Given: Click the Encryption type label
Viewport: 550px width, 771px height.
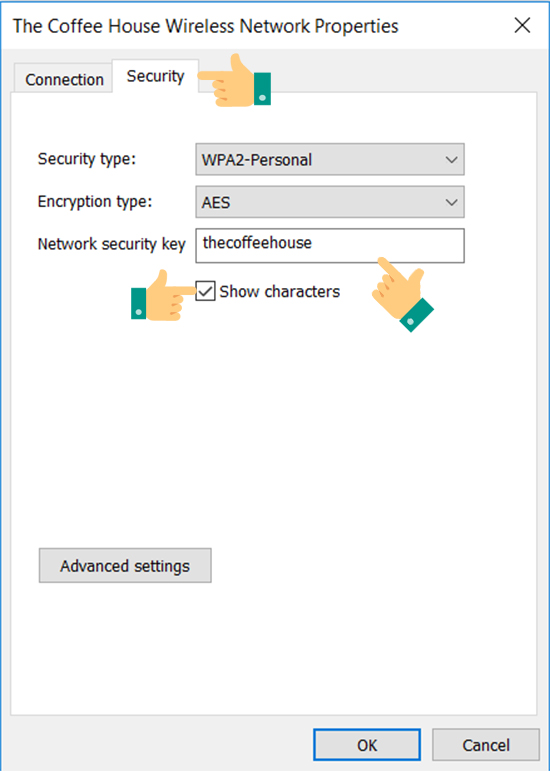Looking at the screenshot, I should click(95, 202).
